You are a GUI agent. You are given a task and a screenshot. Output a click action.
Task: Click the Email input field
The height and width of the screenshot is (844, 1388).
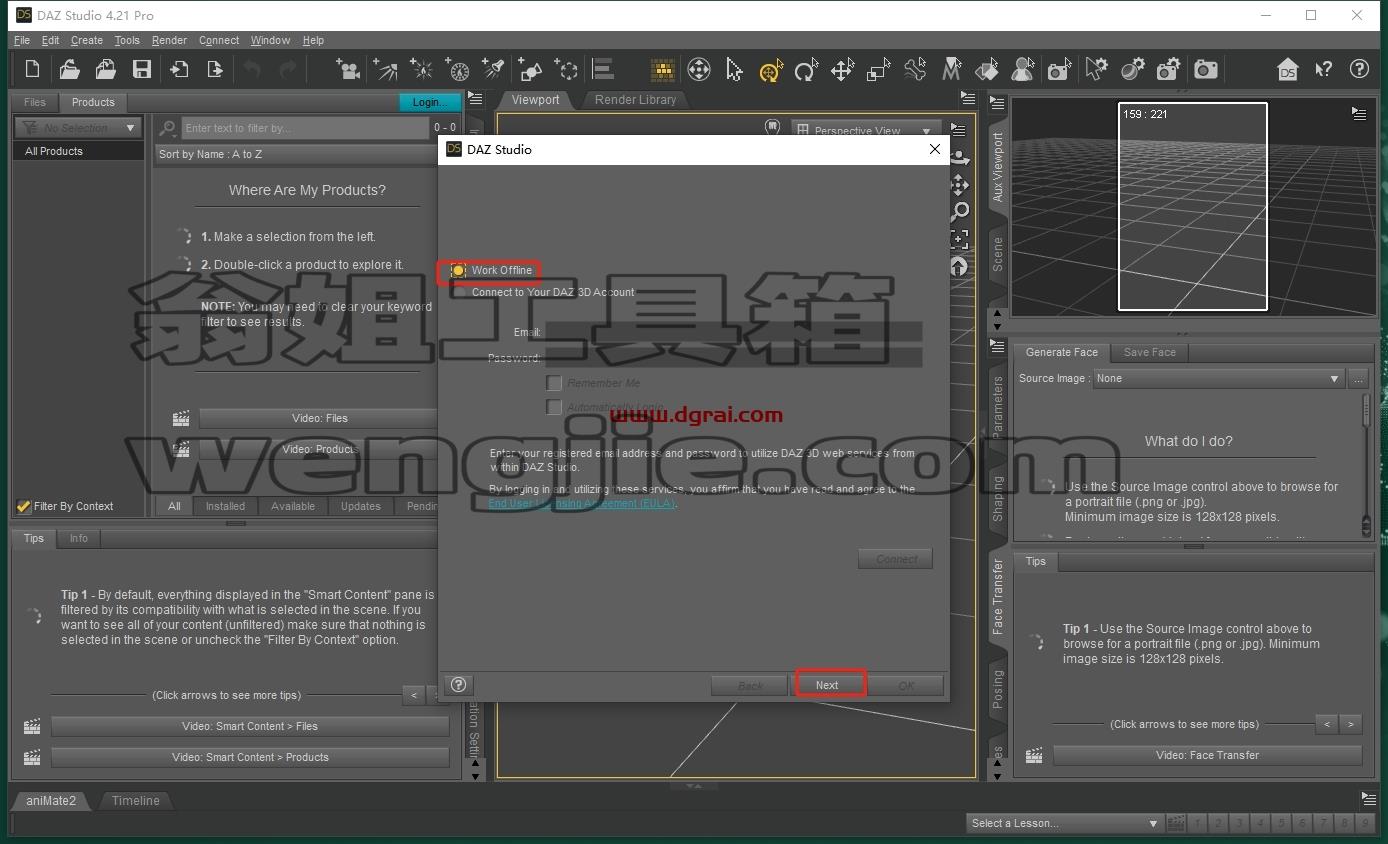click(733, 332)
